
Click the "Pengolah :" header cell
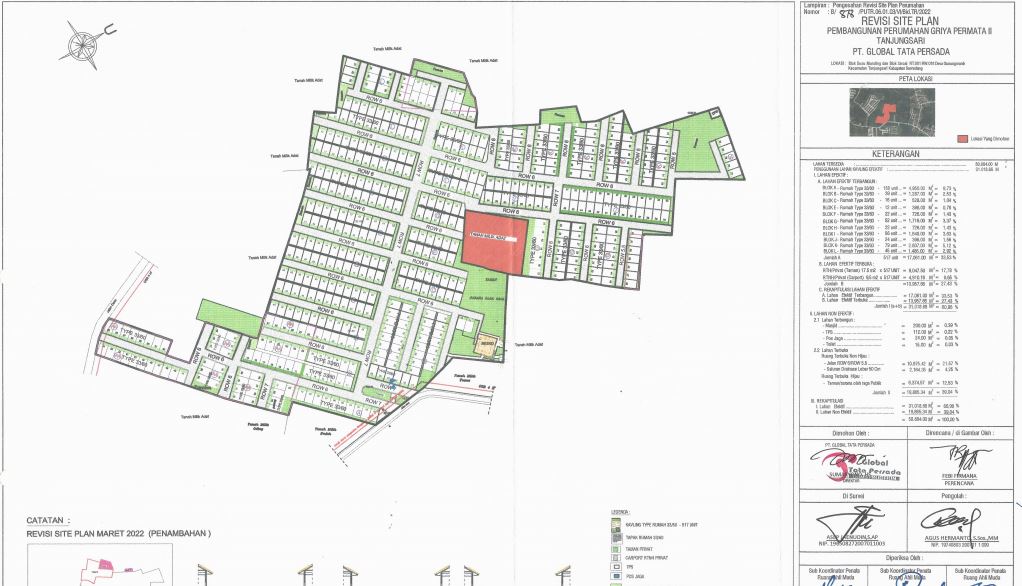click(959, 495)
